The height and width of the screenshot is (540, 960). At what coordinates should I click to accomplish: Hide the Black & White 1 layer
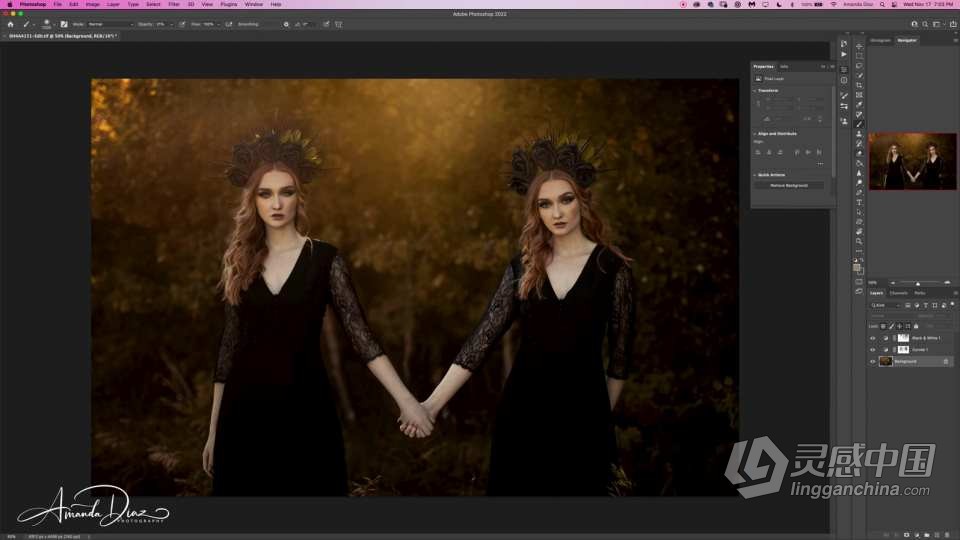[x=873, y=338]
